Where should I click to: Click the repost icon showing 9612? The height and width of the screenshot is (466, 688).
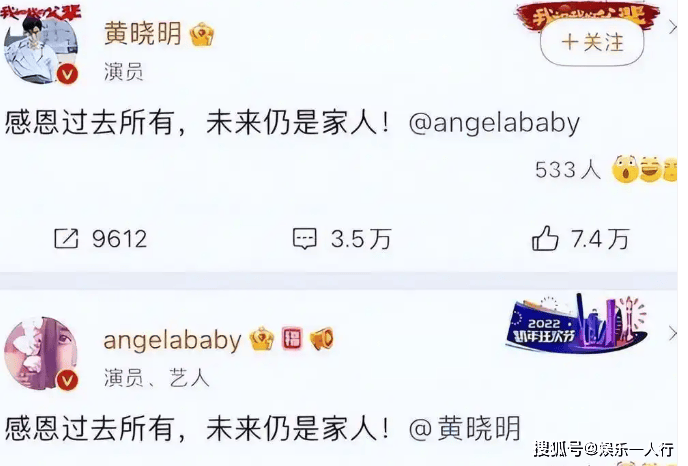66,239
